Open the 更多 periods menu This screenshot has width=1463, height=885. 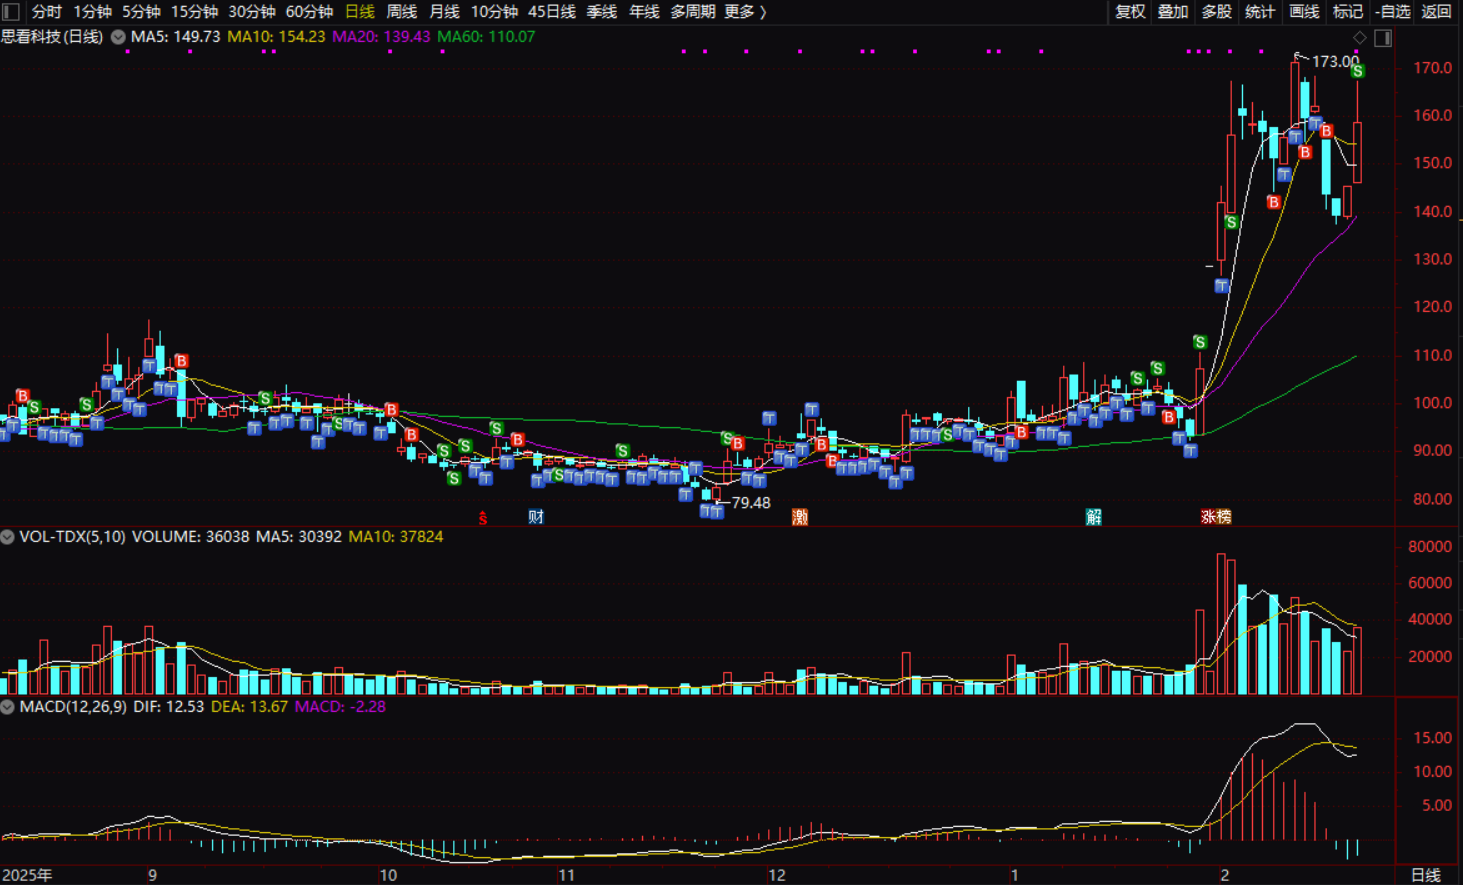[745, 12]
